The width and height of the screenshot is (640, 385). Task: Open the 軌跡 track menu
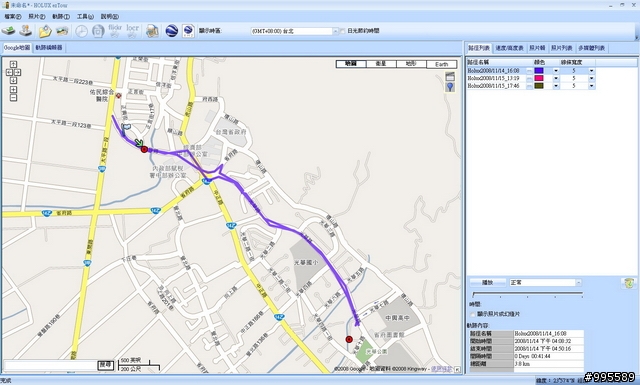click(x=61, y=17)
